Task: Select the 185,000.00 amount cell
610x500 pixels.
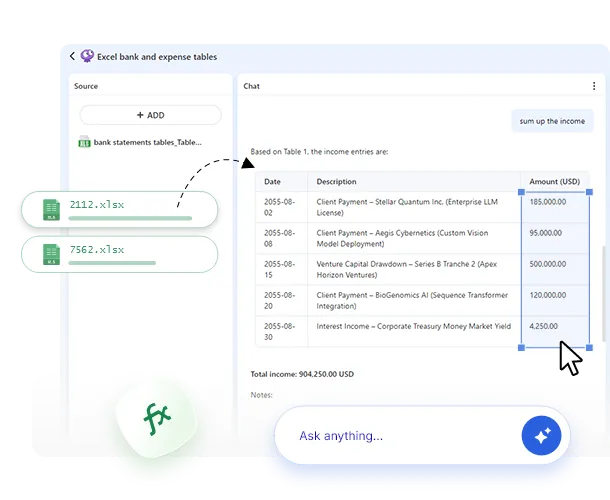Action: (555, 207)
